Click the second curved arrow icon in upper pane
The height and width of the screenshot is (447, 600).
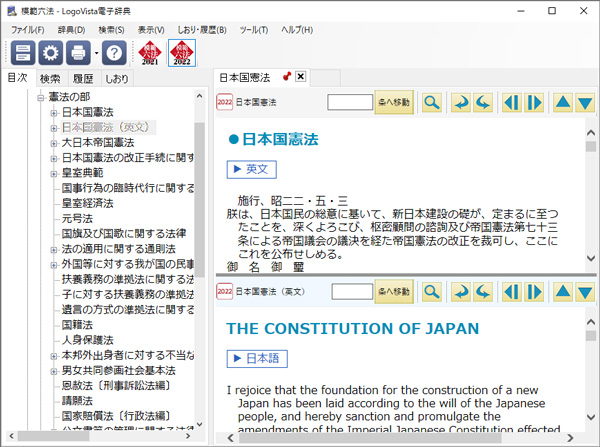coord(483,103)
